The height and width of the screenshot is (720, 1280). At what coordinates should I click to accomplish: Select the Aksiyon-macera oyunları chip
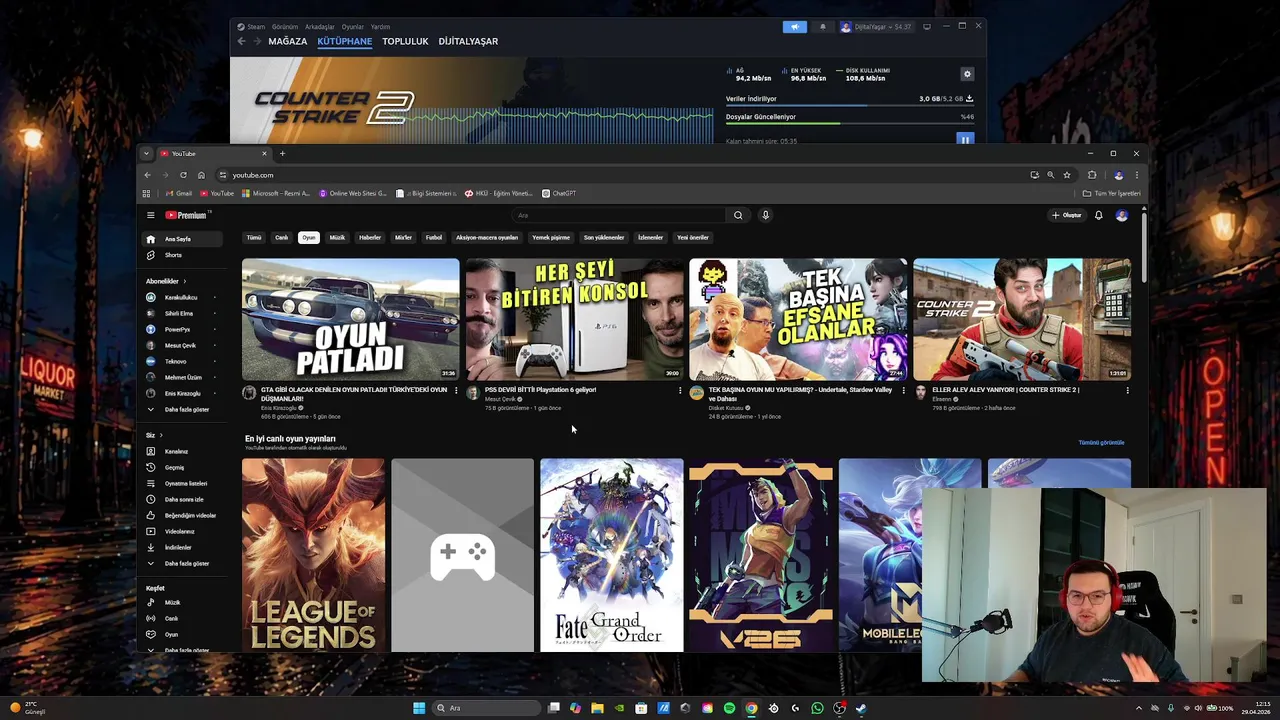click(x=487, y=238)
